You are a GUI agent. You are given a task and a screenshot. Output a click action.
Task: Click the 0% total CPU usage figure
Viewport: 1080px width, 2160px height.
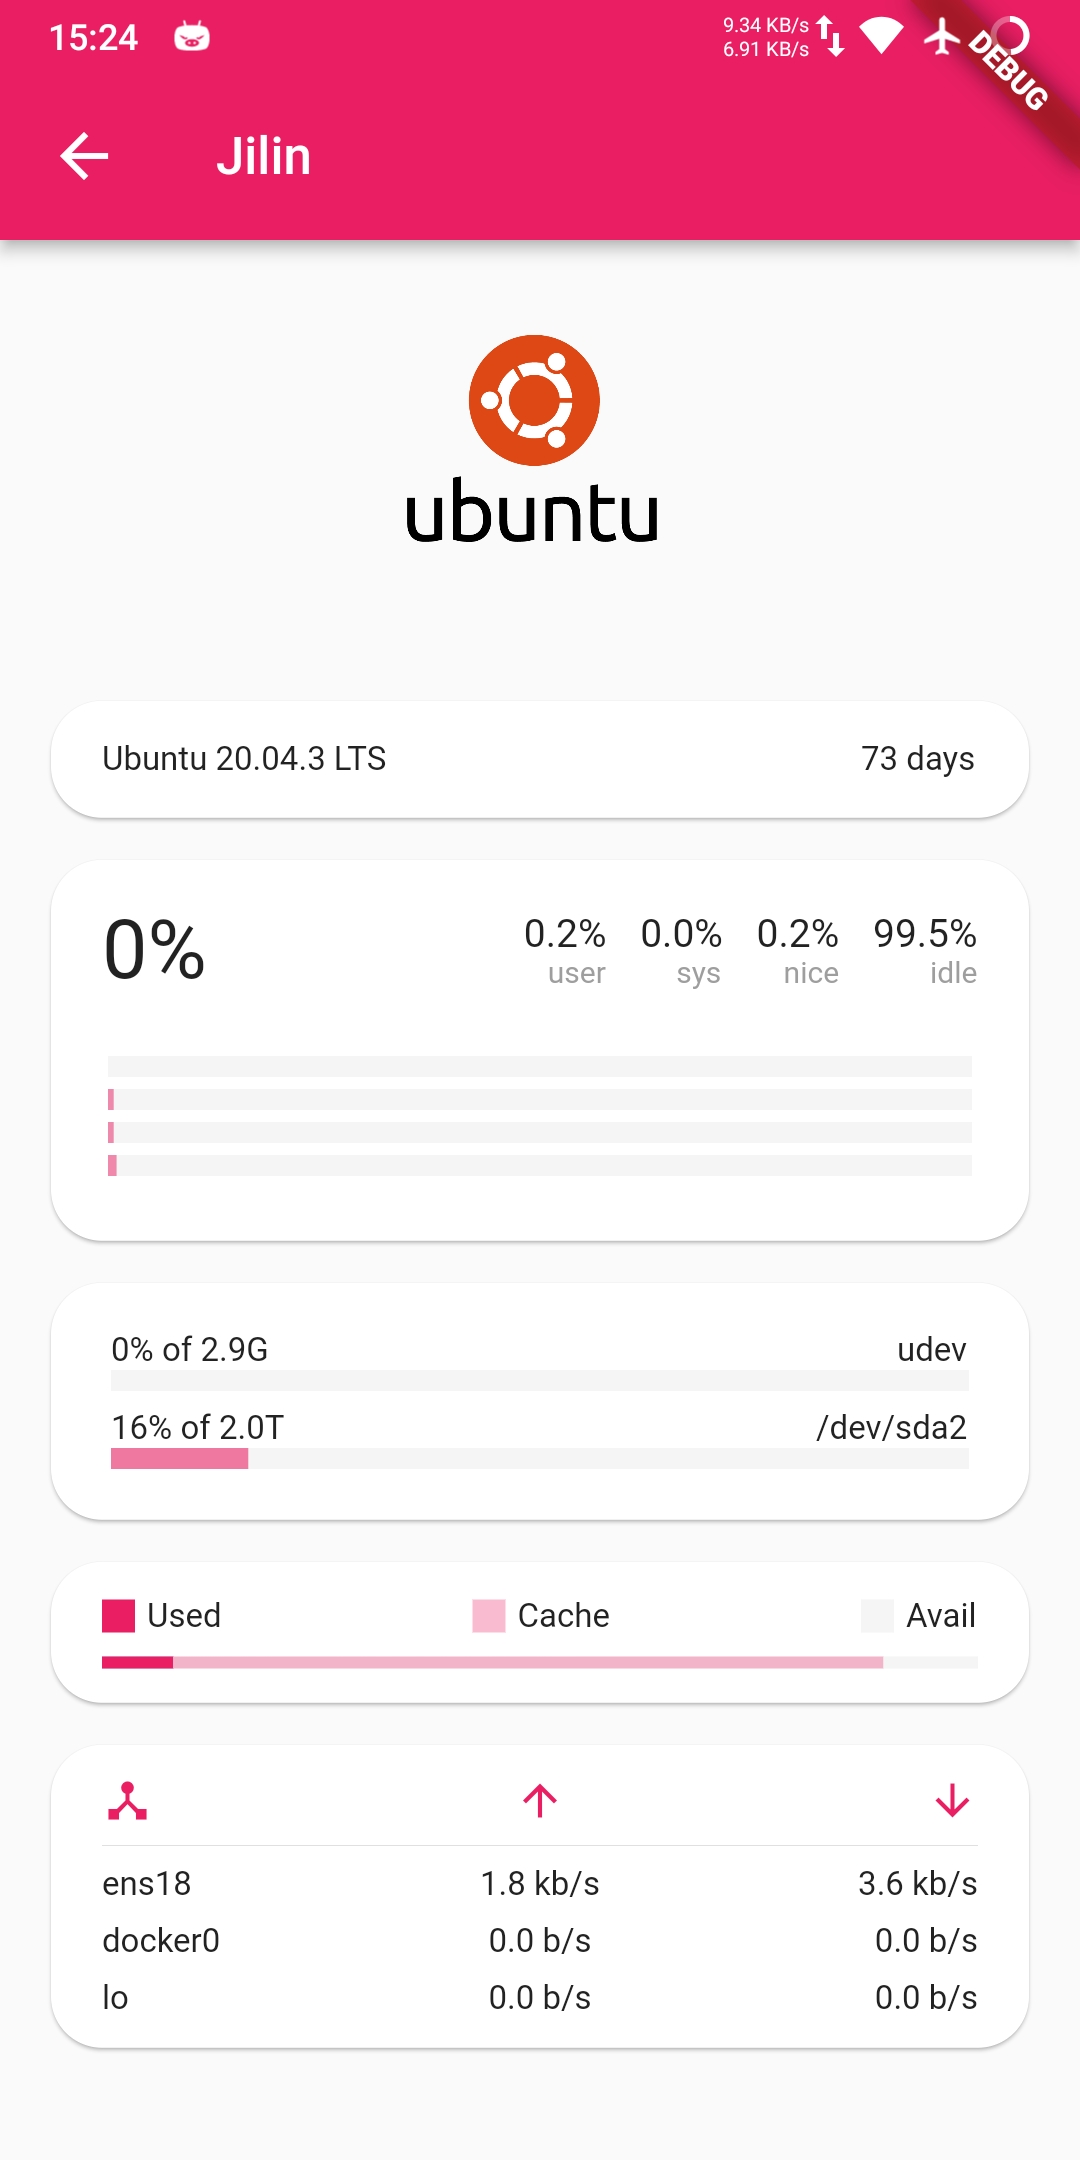[x=155, y=949]
